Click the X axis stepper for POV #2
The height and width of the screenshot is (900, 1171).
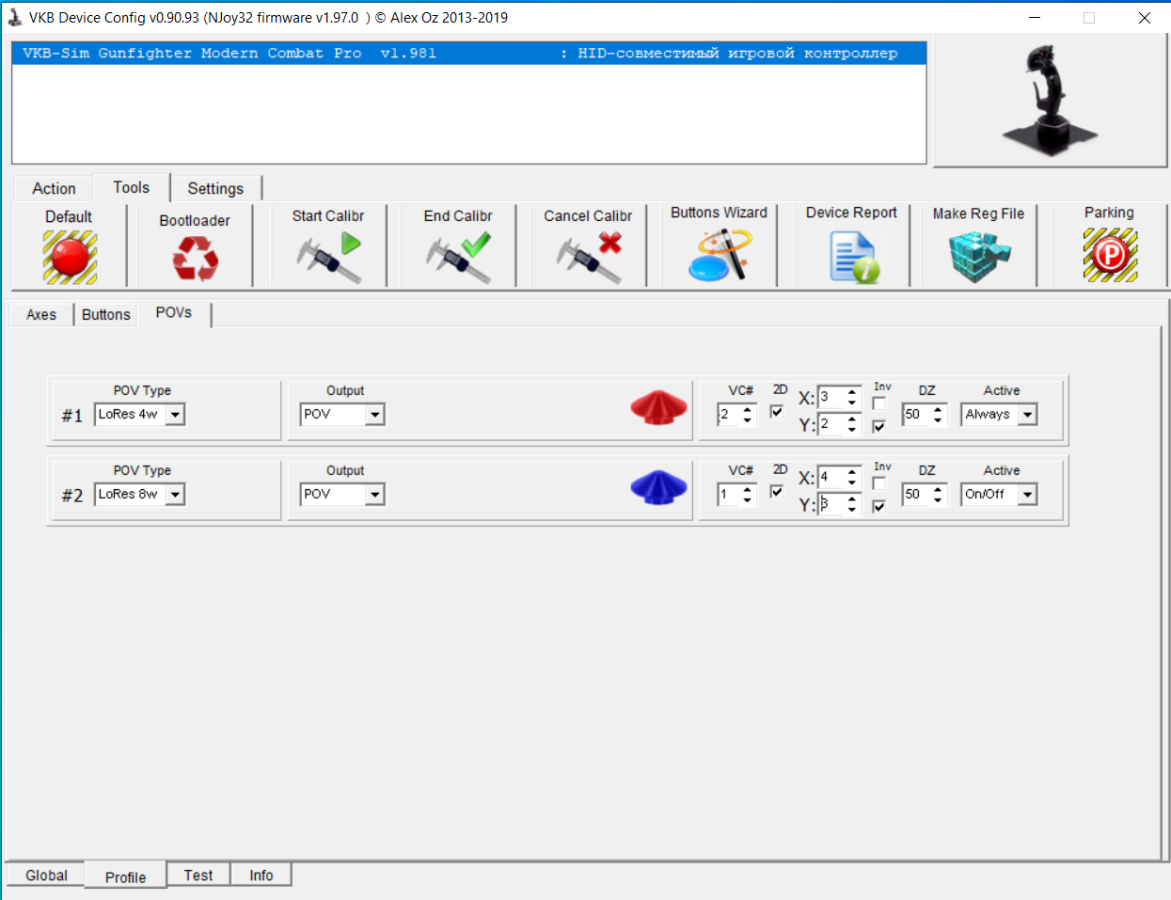[852, 477]
